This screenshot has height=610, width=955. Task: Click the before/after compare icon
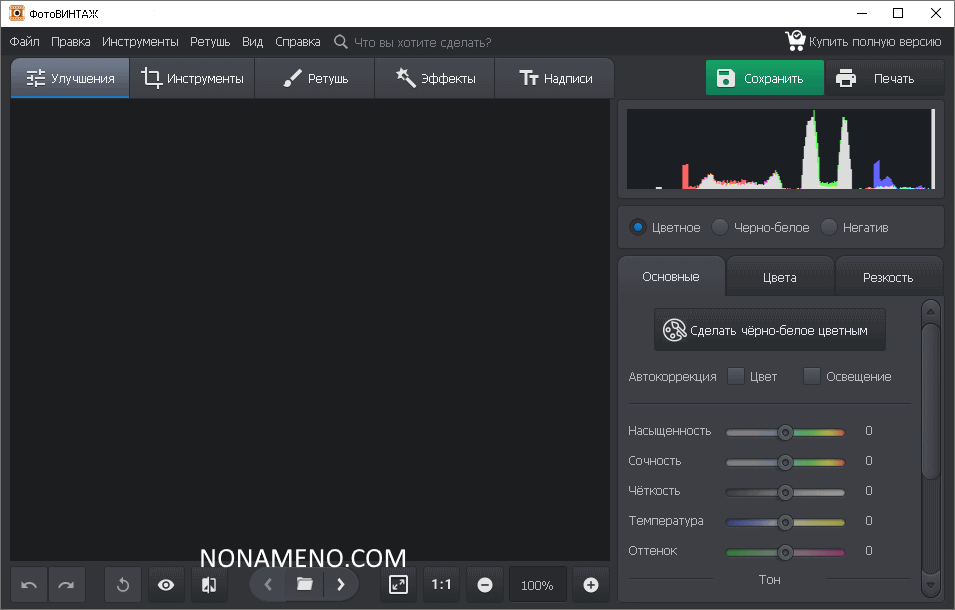pos(209,585)
